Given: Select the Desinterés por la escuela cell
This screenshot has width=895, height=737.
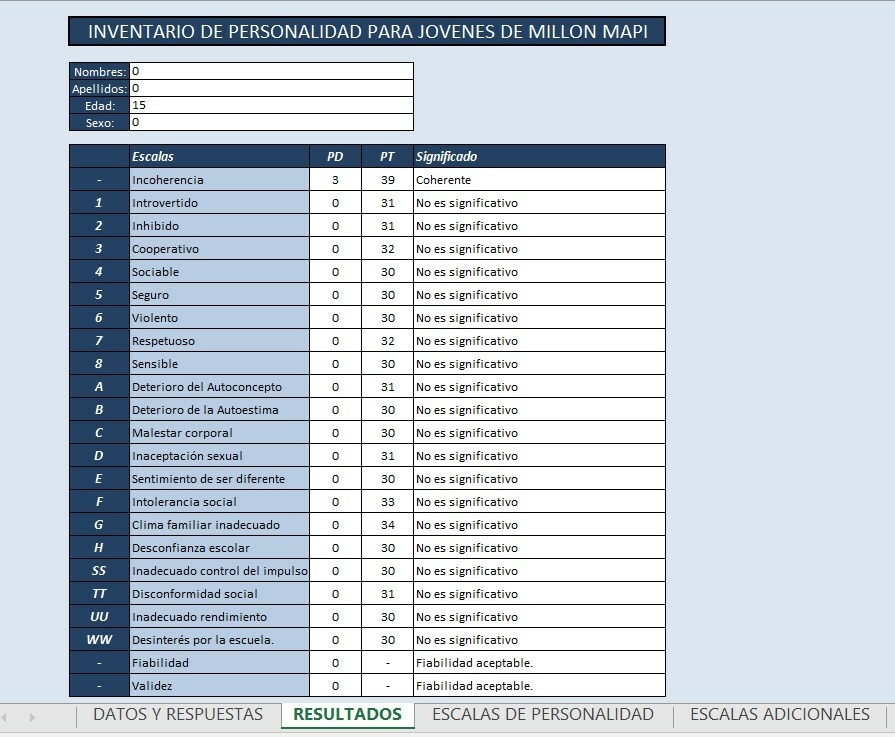Looking at the screenshot, I should 219,640.
